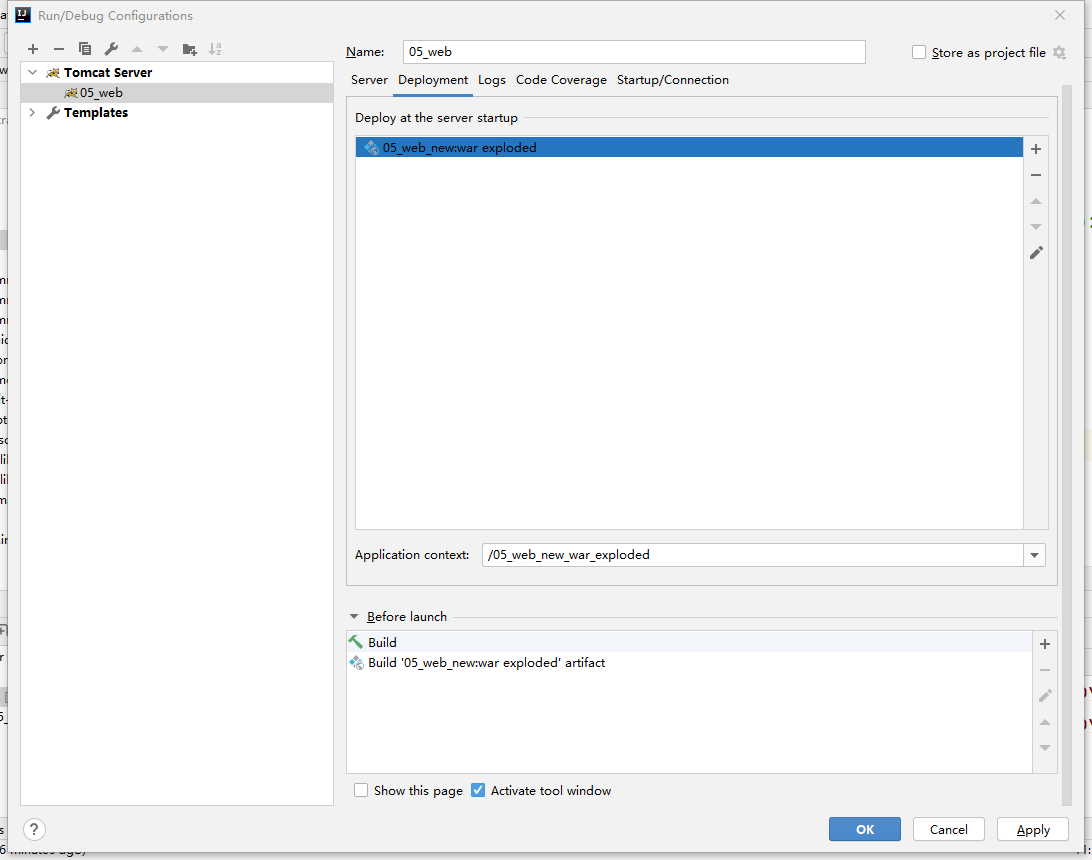The width and height of the screenshot is (1092, 860).
Task: Click Apply to save changes
Action: click(1032, 829)
